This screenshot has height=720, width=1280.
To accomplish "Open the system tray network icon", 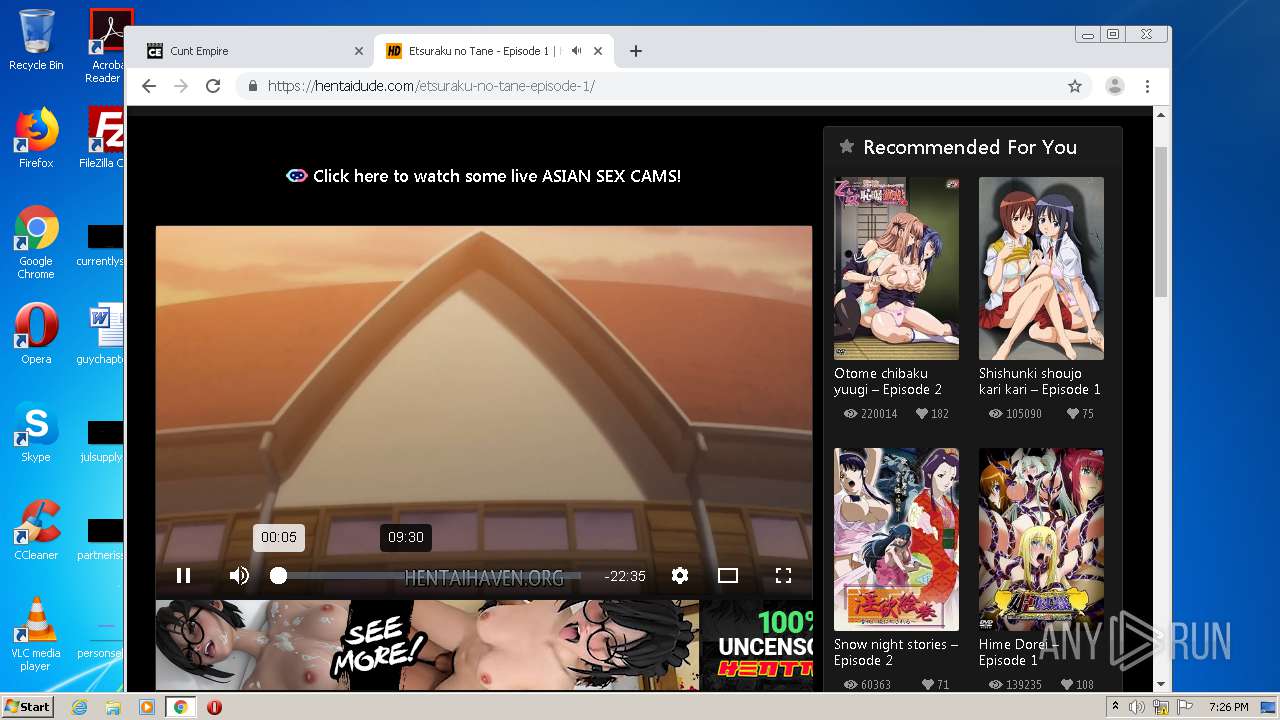I will coord(1161,707).
